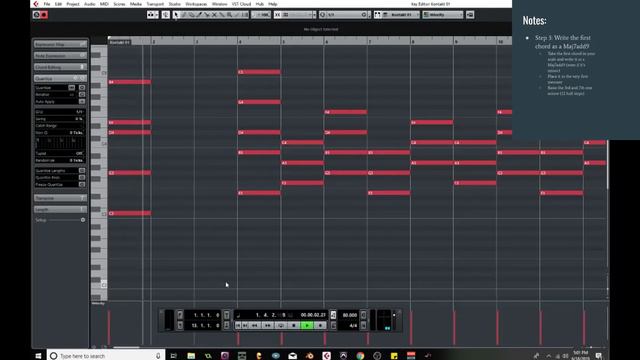
Task: Open the Edit menu
Action: (58, 4)
